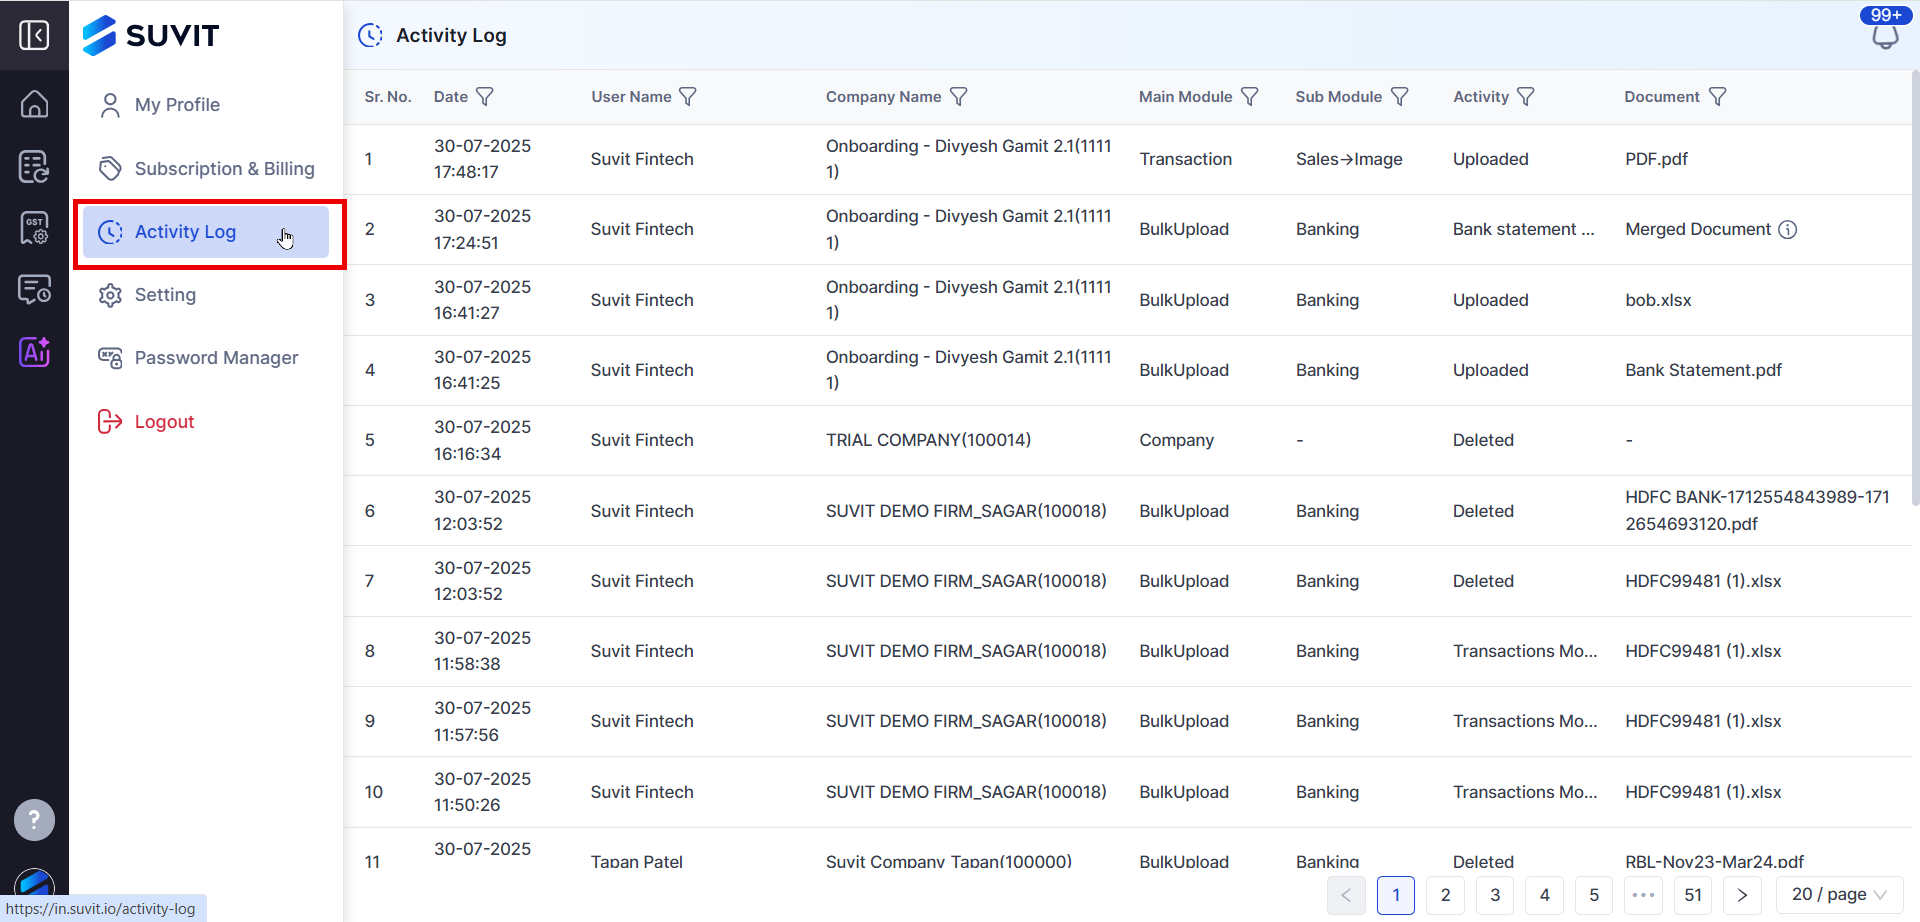Open the AI assistant icon in left rail
This screenshot has height=922, width=1920.
34,352
